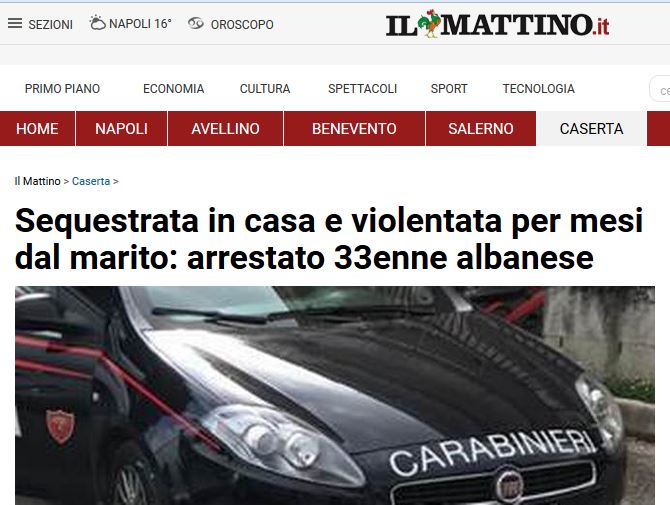The width and height of the screenshot is (670, 505).
Task: Open the Economia section
Action: pyautogui.click(x=173, y=88)
